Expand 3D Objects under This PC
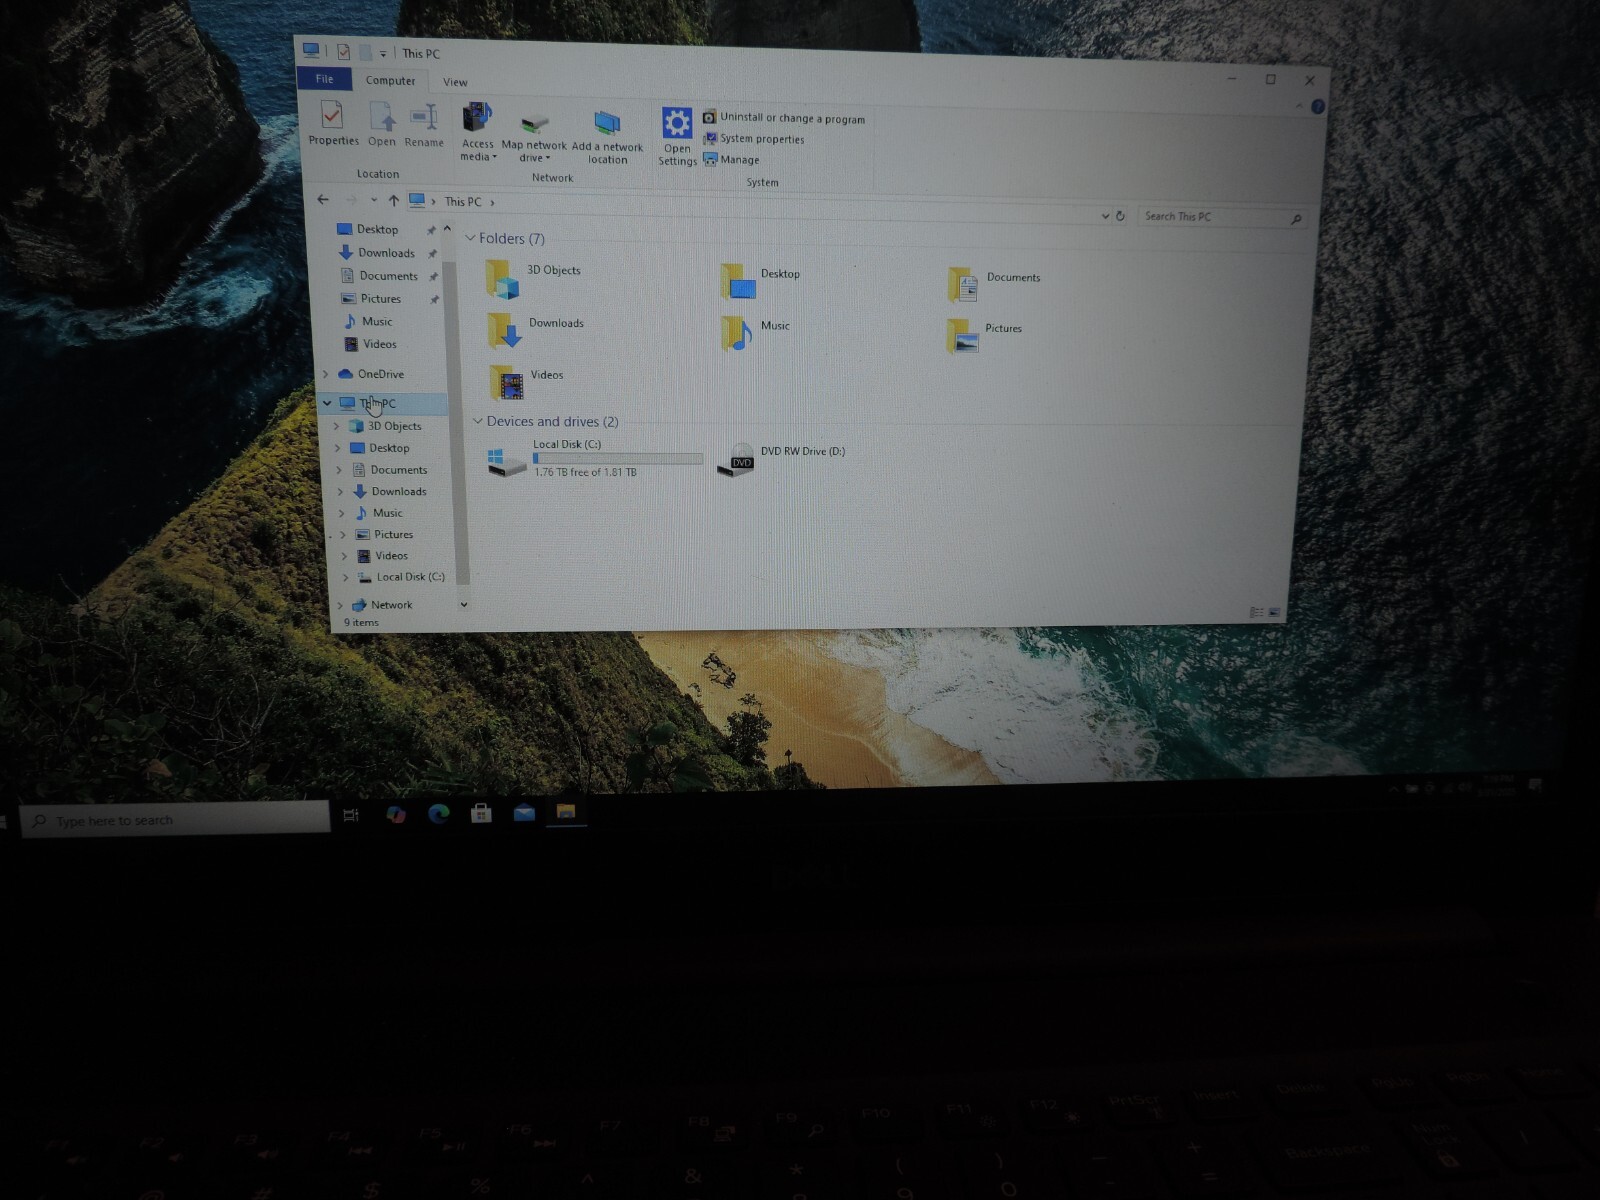The height and width of the screenshot is (1200, 1600). point(337,426)
